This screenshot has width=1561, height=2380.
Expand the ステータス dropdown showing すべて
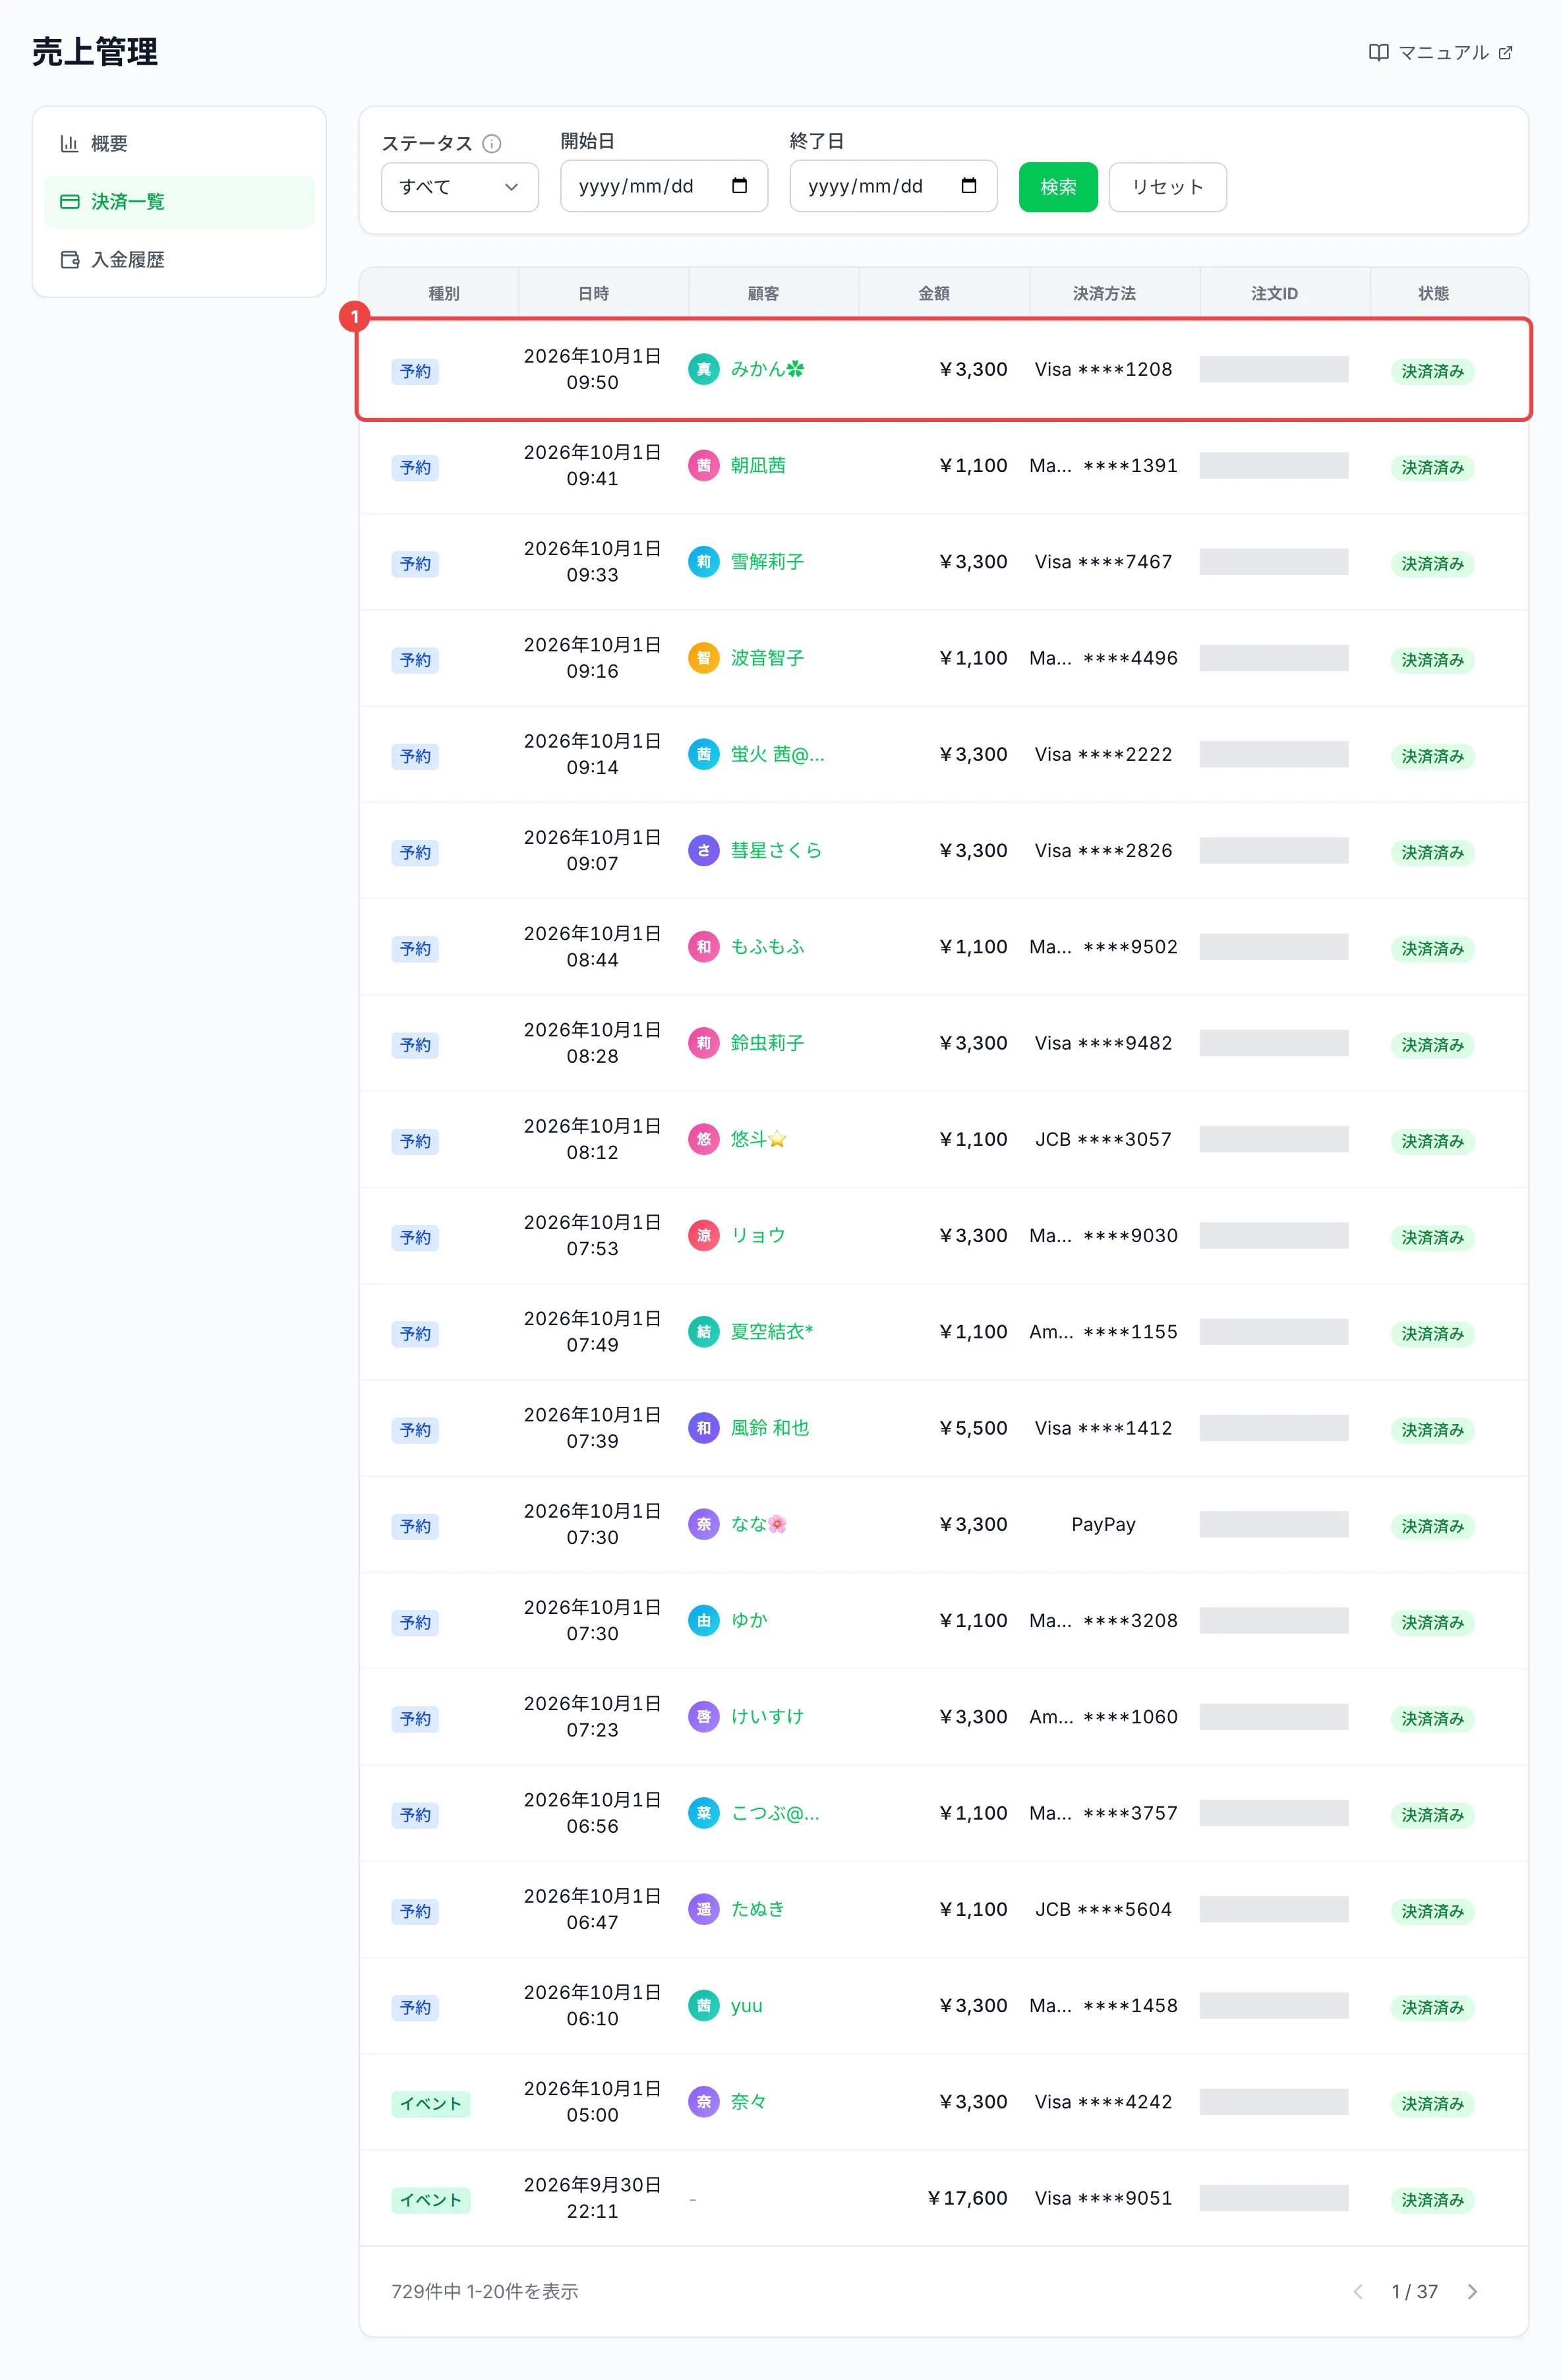(459, 187)
